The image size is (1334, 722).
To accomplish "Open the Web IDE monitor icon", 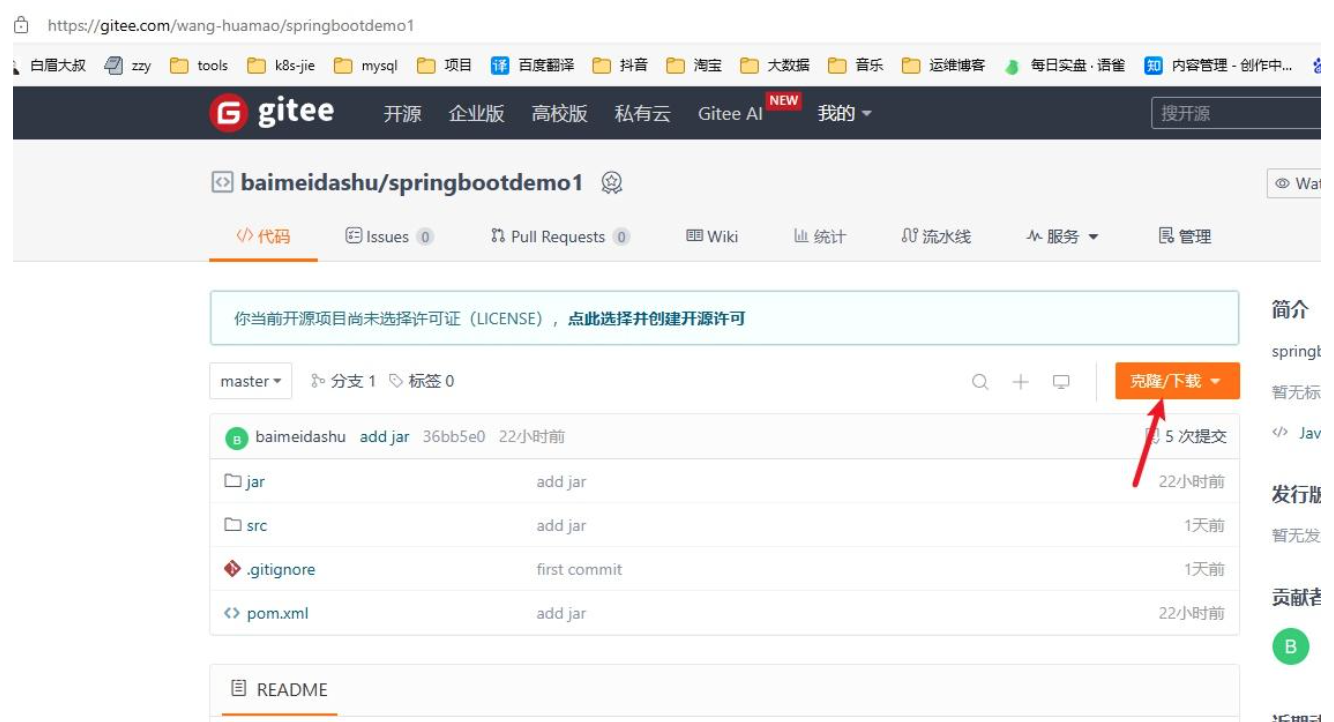I will click(x=1061, y=381).
